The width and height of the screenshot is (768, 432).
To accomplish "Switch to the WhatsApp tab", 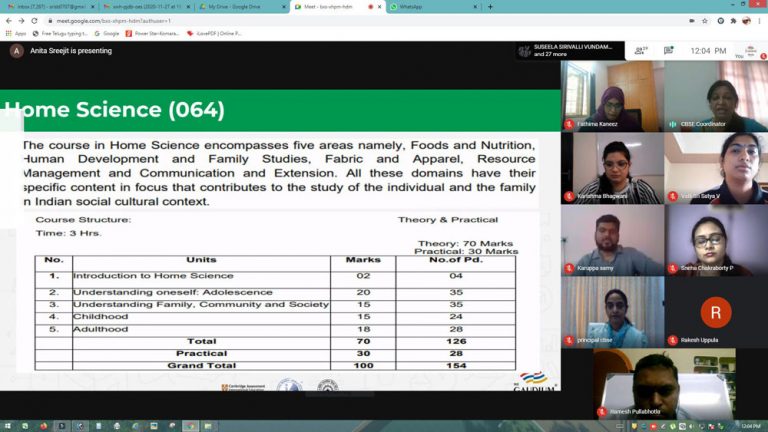I will click(x=432, y=7).
